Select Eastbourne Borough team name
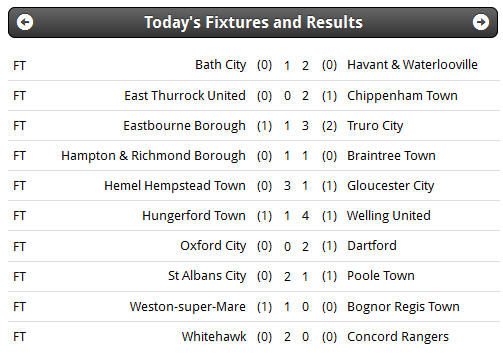This screenshot has height=360, width=503. 184,126
